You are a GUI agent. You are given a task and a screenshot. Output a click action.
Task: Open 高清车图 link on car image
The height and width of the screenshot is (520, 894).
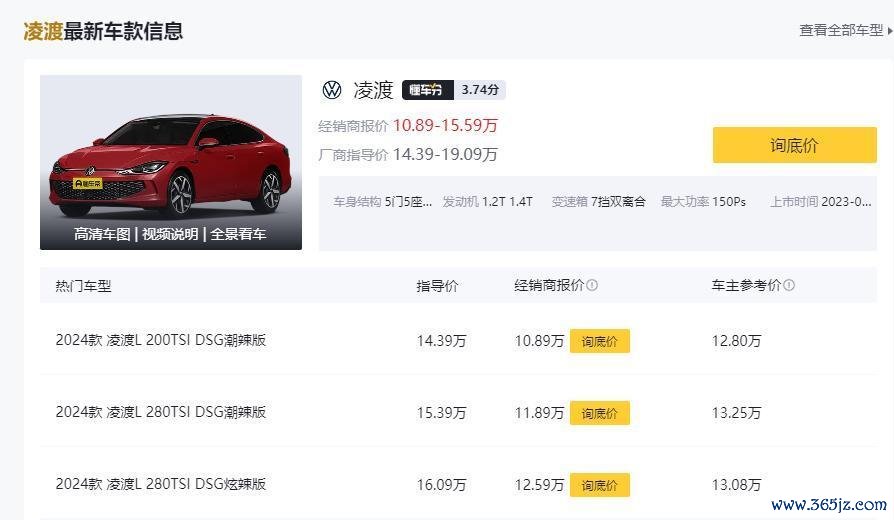click(x=102, y=234)
